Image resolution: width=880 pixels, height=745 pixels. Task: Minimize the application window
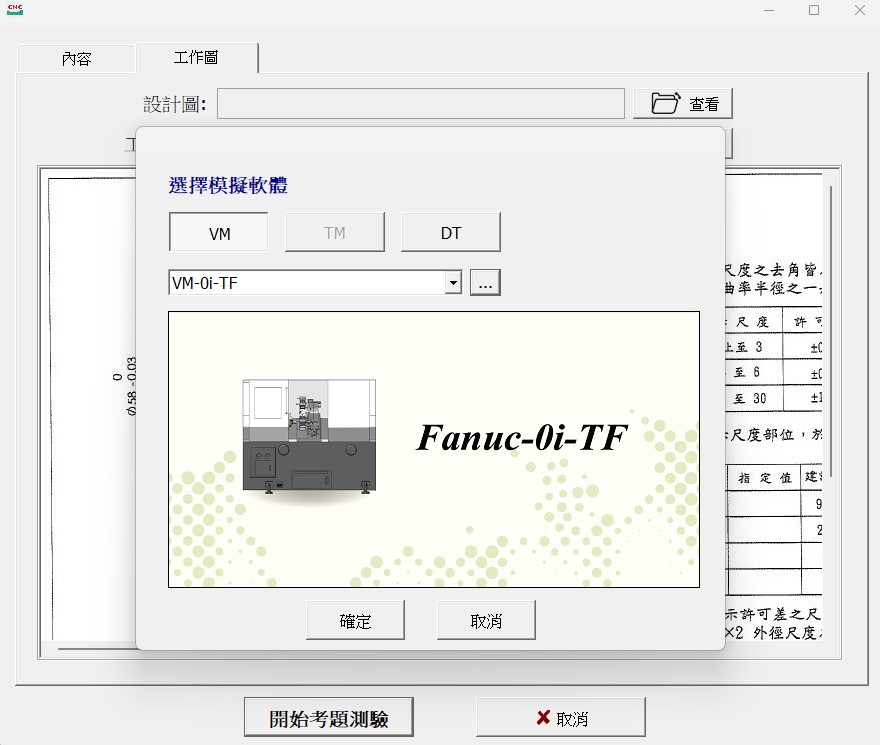tap(769, 10)
